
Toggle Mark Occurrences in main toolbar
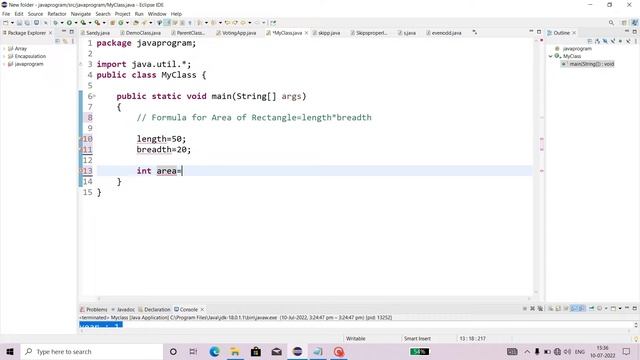tap(167, 23)
